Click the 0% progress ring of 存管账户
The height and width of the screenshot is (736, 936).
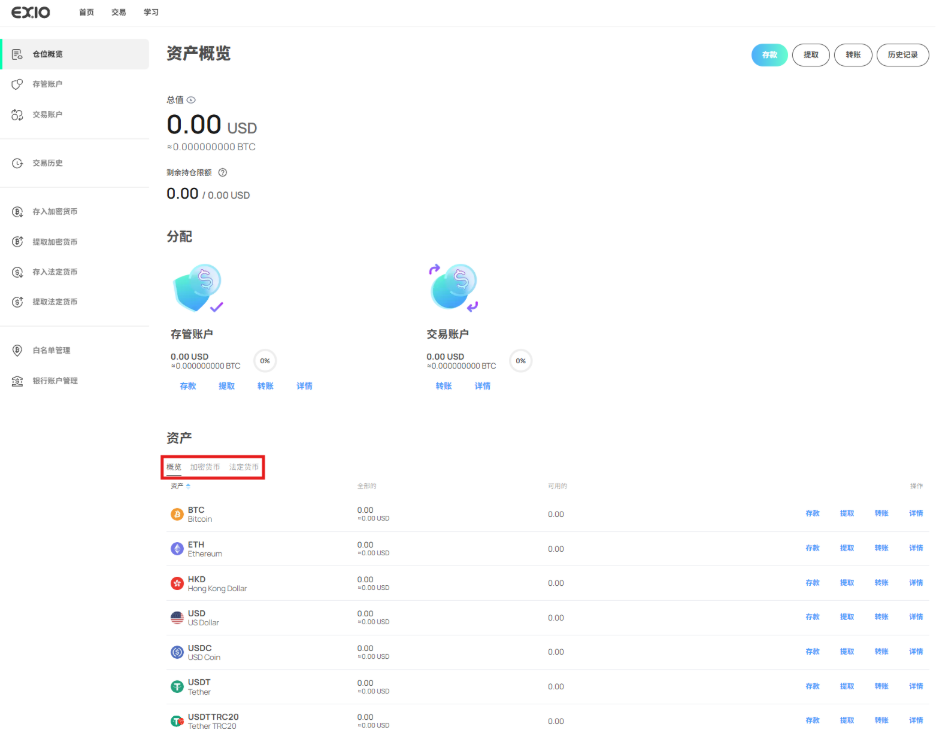266,361
